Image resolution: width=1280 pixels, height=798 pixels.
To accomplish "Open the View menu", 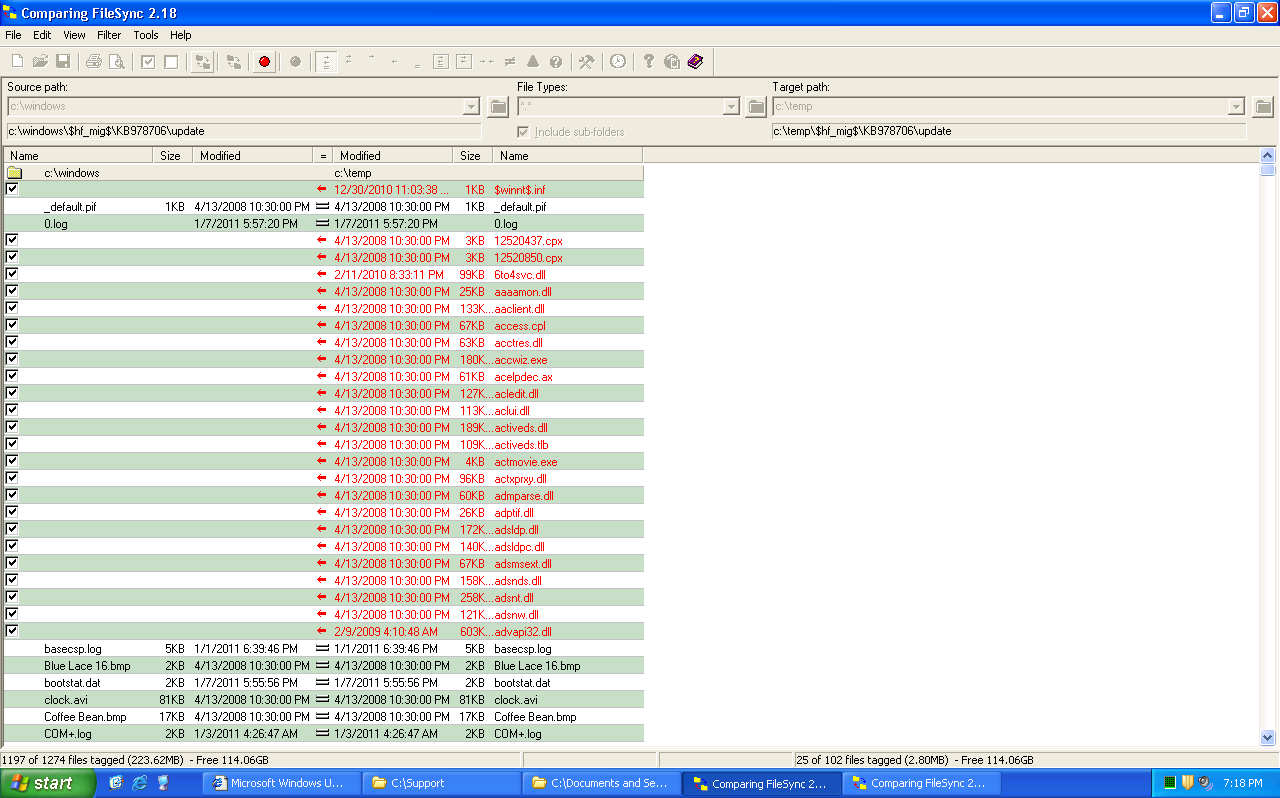I will tap(74, 35).
